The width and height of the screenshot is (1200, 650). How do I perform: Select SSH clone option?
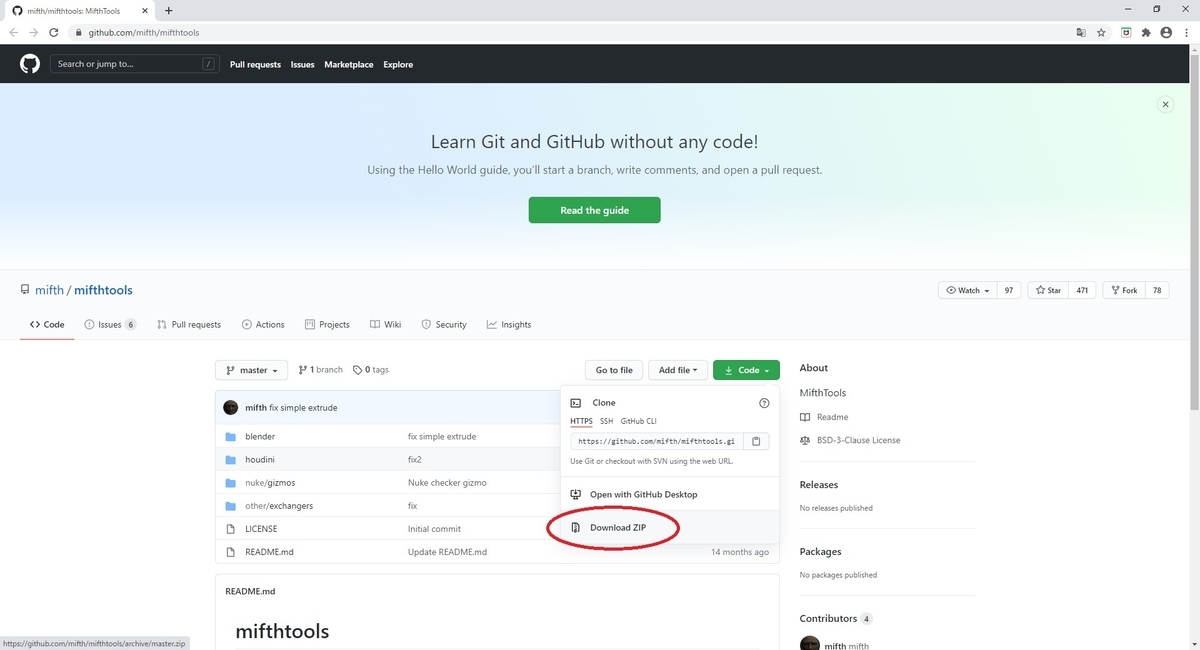[606, 421]
